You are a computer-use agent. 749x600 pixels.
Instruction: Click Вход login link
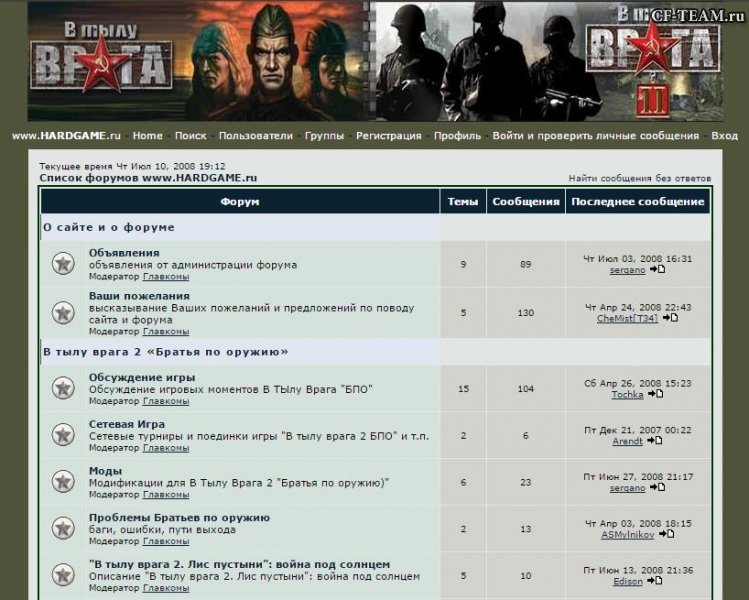click(x=725, y=136)
